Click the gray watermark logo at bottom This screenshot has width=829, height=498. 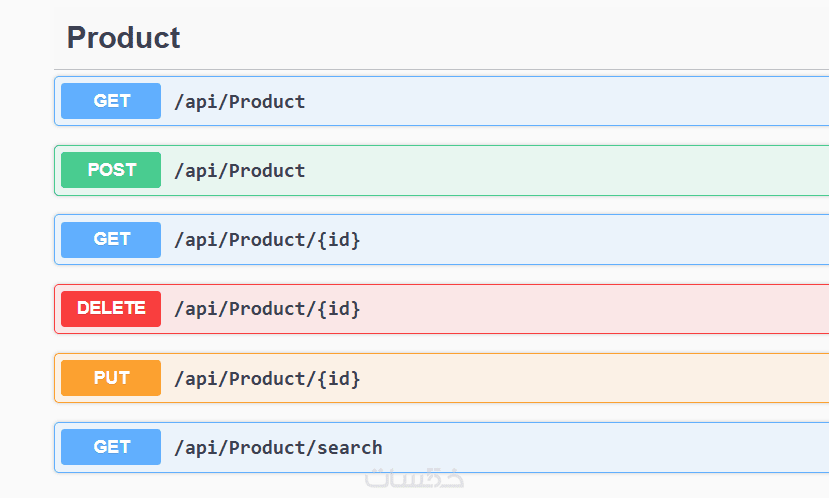[x=415, y=477]
